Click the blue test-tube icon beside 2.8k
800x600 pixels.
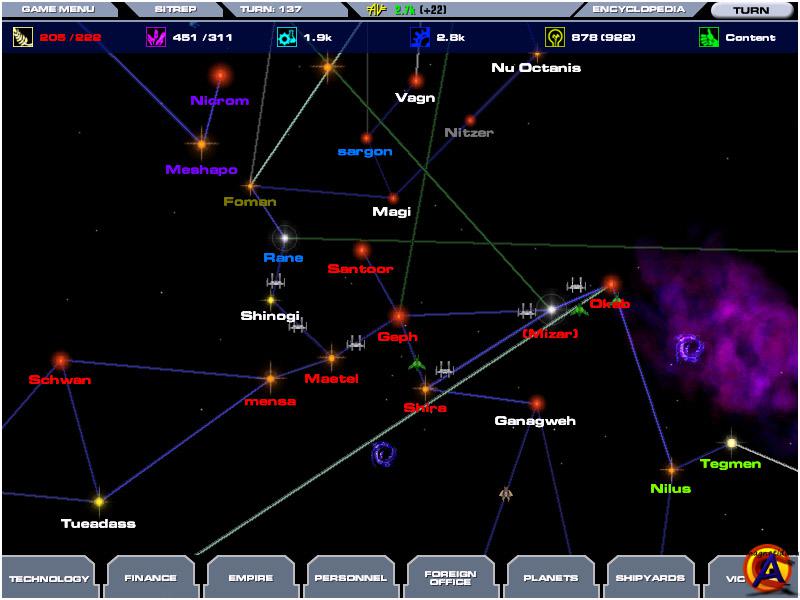(x=419, y=38)
